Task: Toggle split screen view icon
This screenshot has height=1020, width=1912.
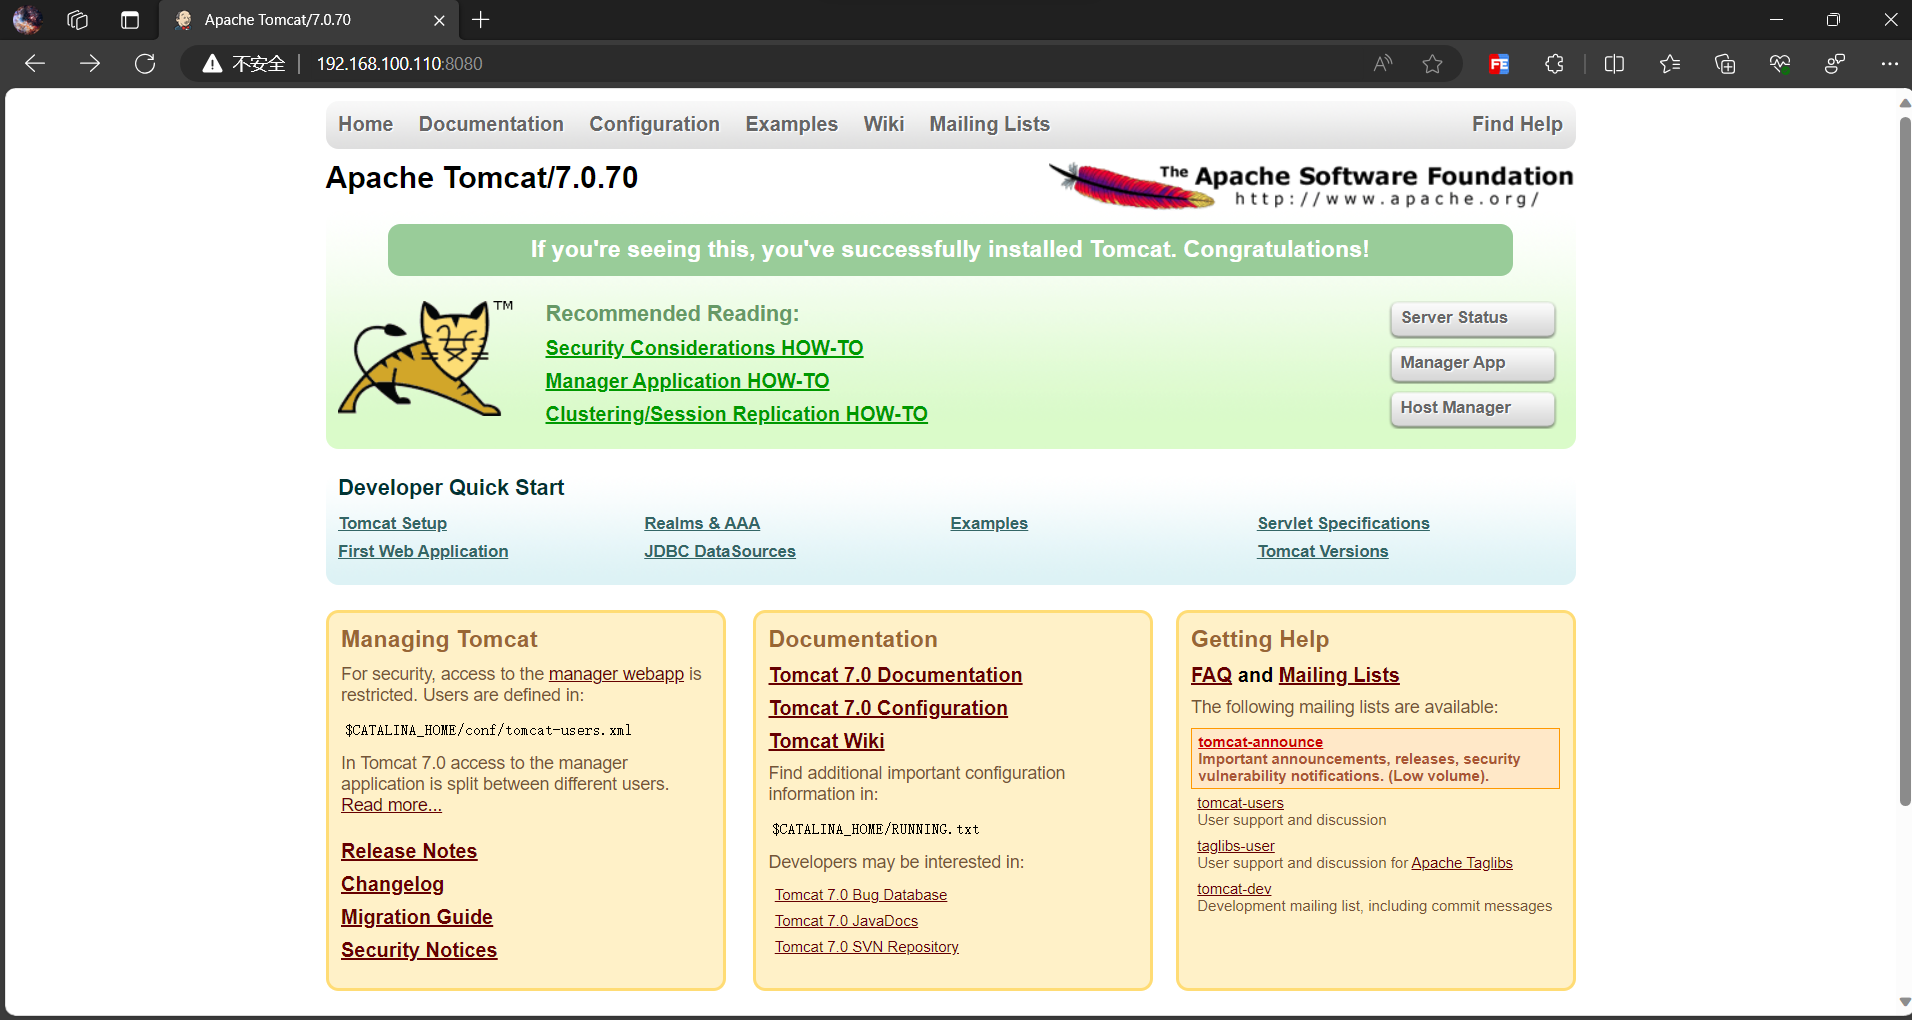Action: tap(1614, 64)
